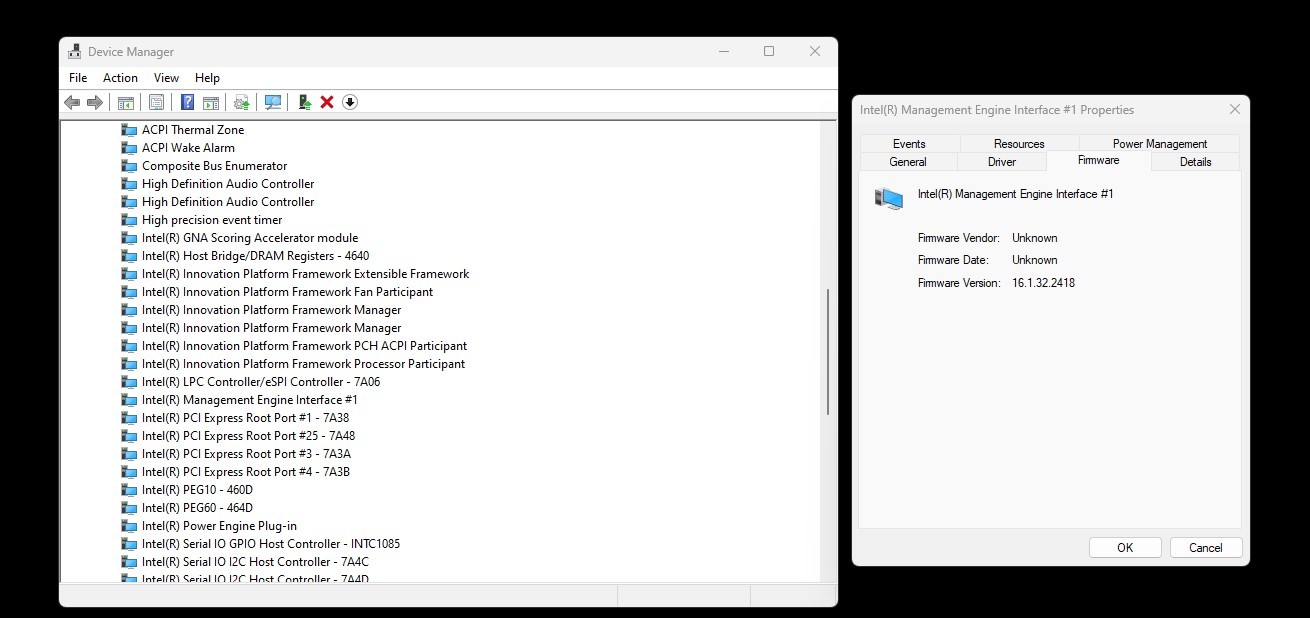The height and width of the screenshot is (618, 1310).
Task: Click the Unknown value beside Firmware Date
Action: [x=1034, y=260]
